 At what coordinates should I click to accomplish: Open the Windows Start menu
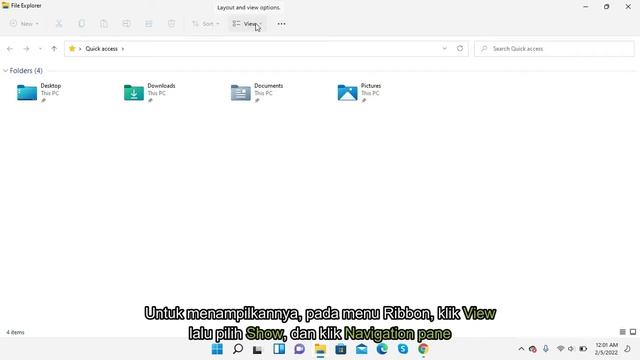pyautogui.click(x=217, y=349)
